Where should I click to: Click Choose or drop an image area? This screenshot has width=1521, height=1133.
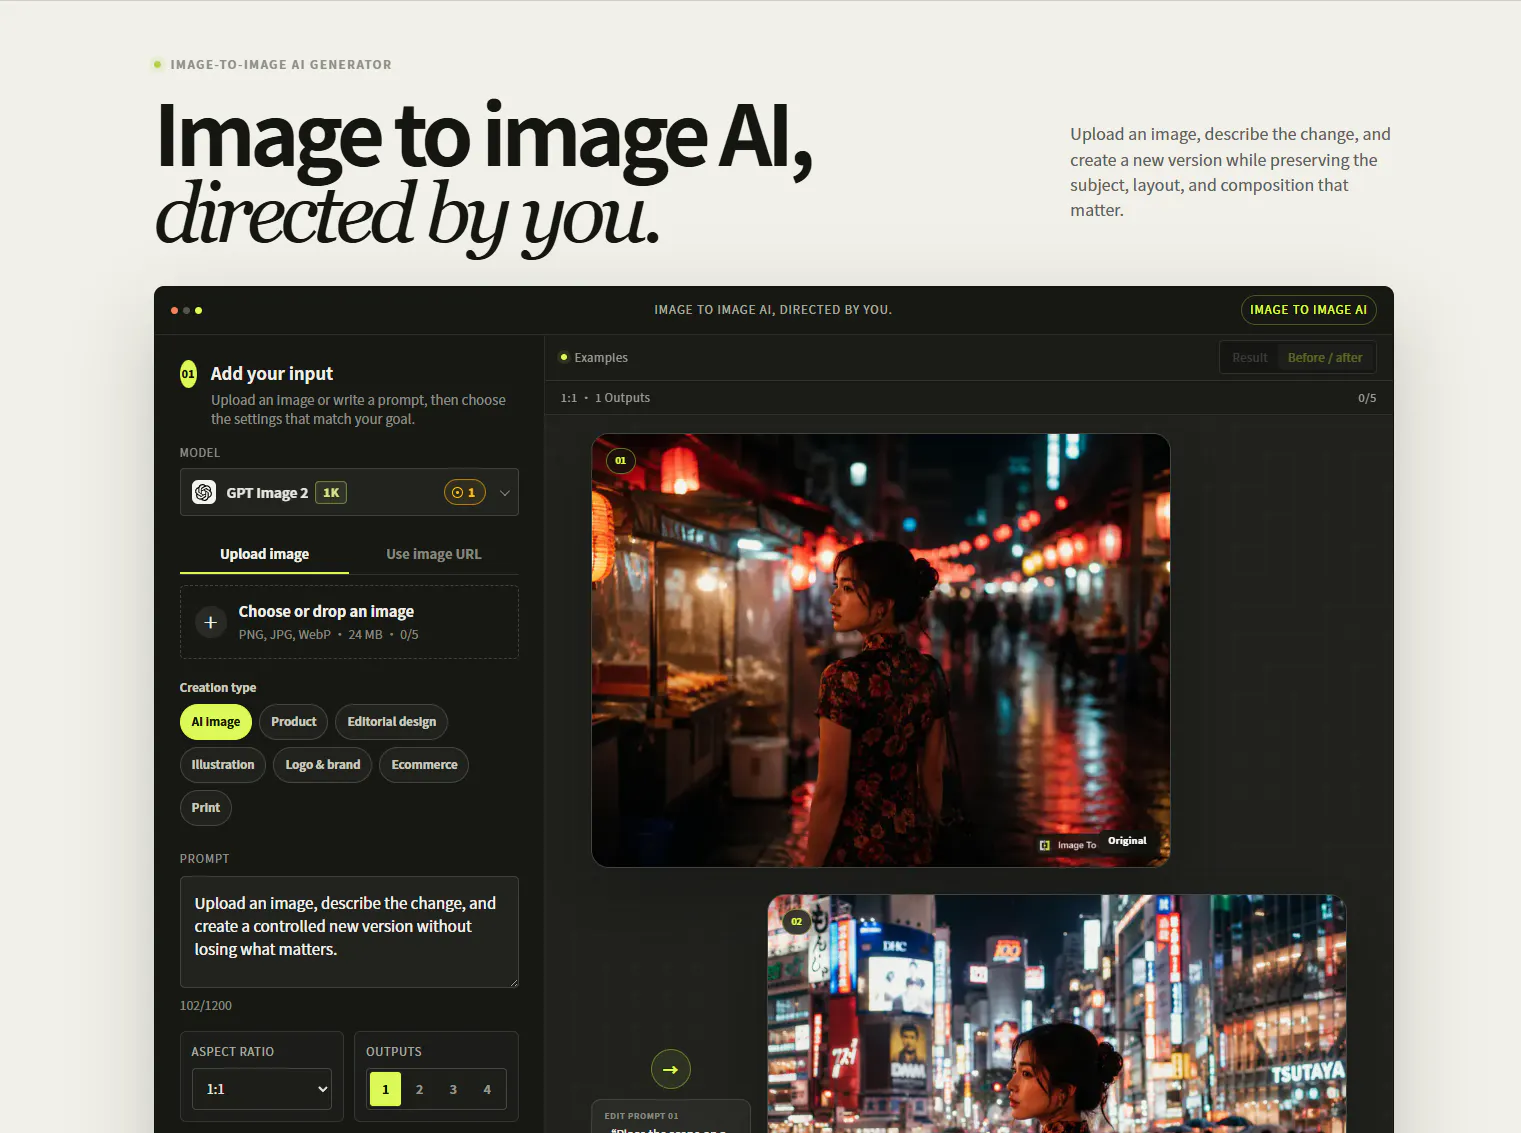point(349,622)
